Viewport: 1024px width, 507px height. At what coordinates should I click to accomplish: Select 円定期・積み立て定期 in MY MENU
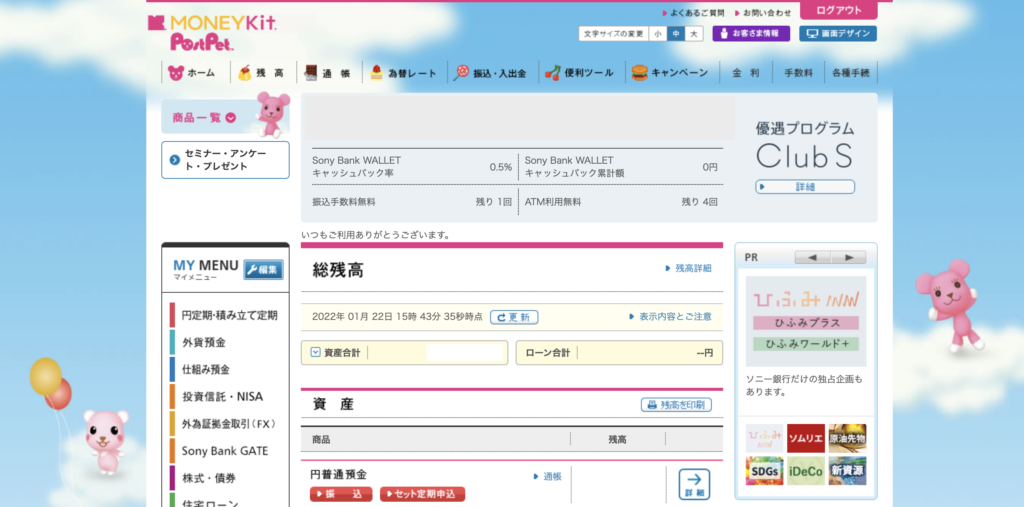point(225,315)
